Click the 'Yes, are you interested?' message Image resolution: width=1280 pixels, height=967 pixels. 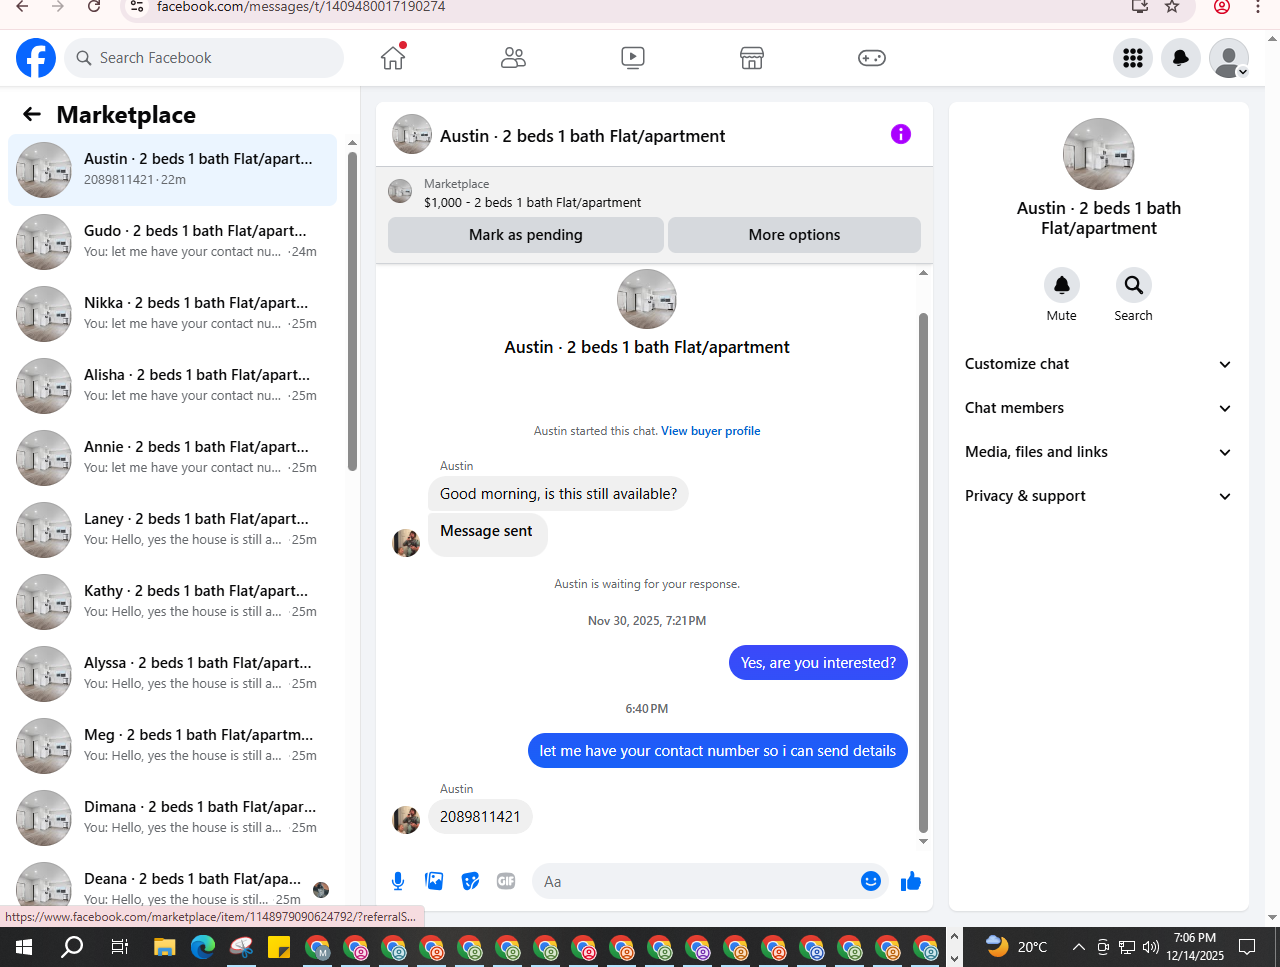click(818, 663)
